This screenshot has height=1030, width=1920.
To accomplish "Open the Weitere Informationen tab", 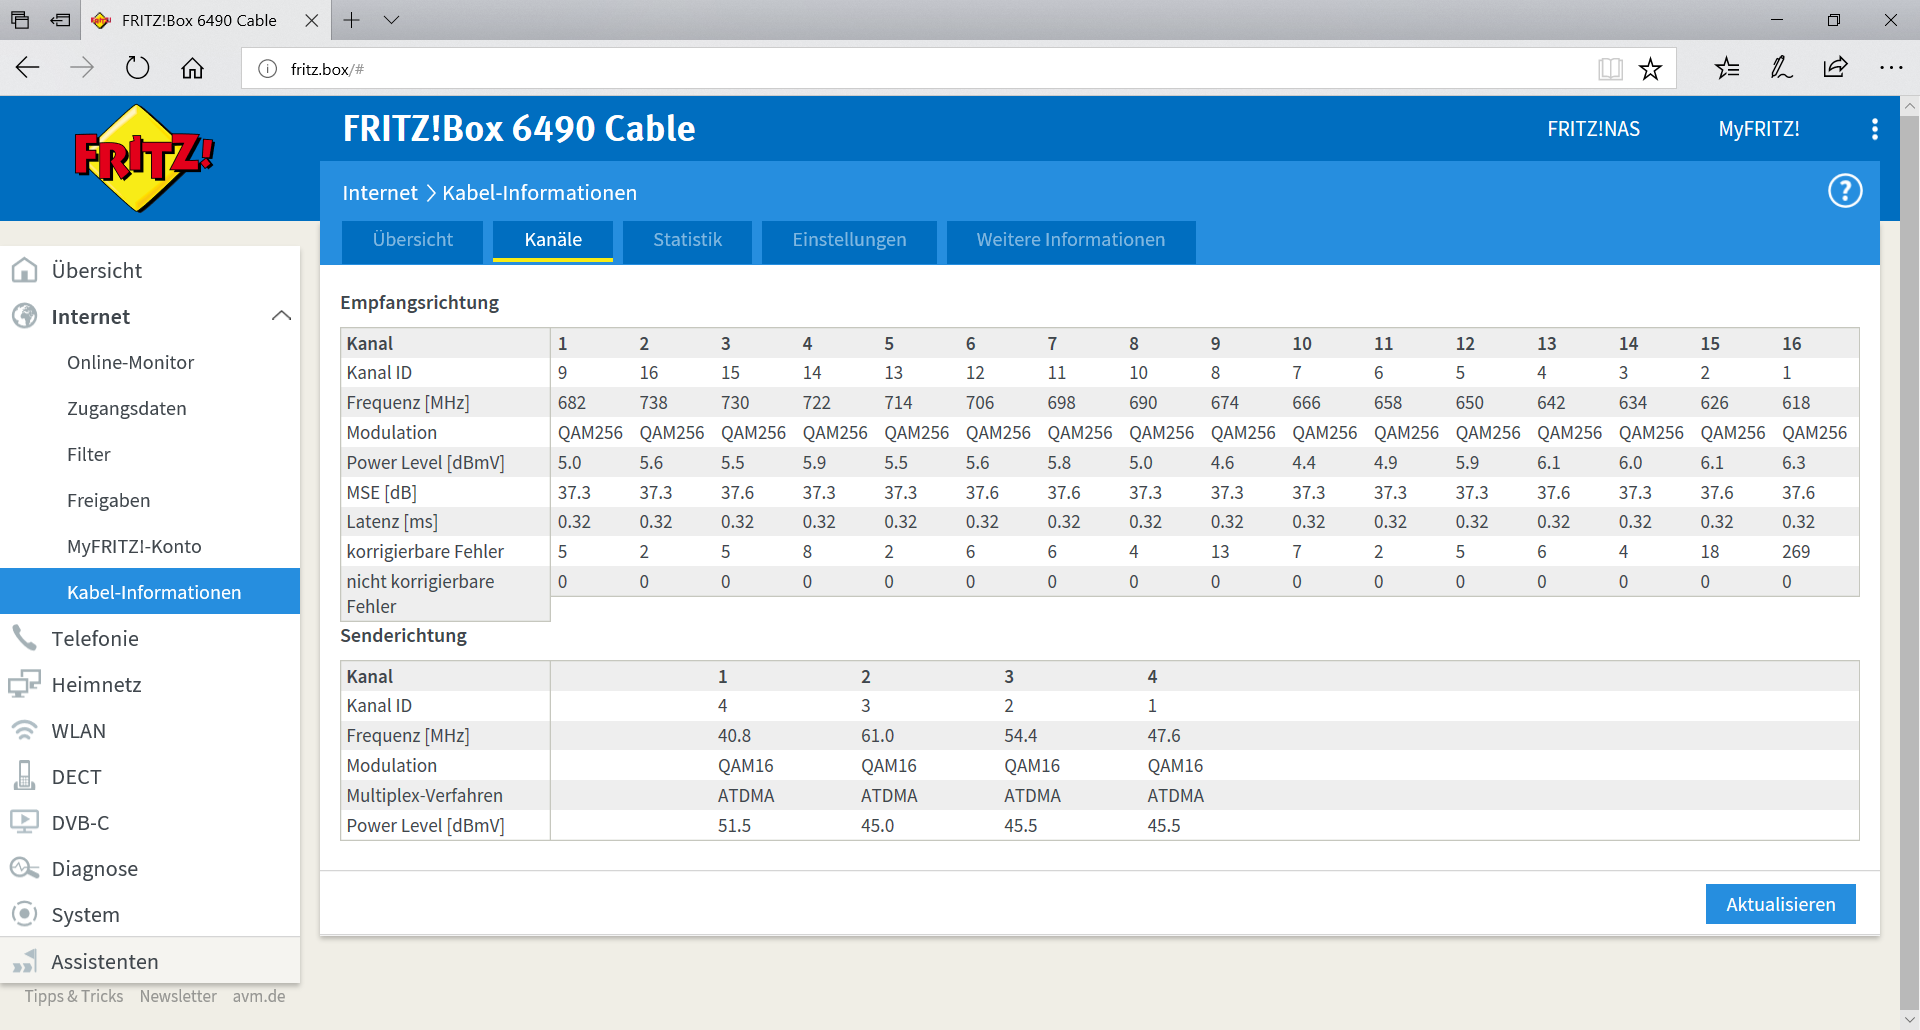I will click(1070, 240).
